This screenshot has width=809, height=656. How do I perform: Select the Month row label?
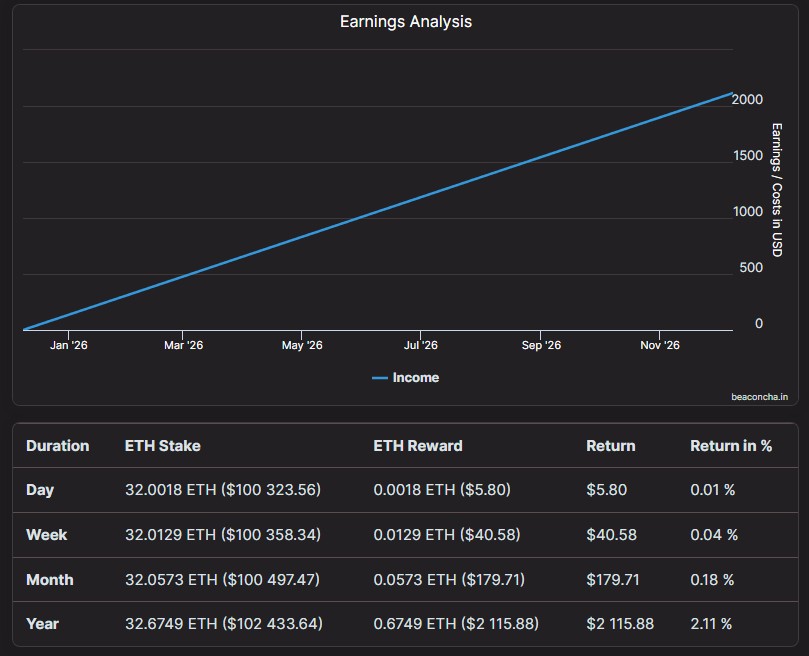point(49,580)
